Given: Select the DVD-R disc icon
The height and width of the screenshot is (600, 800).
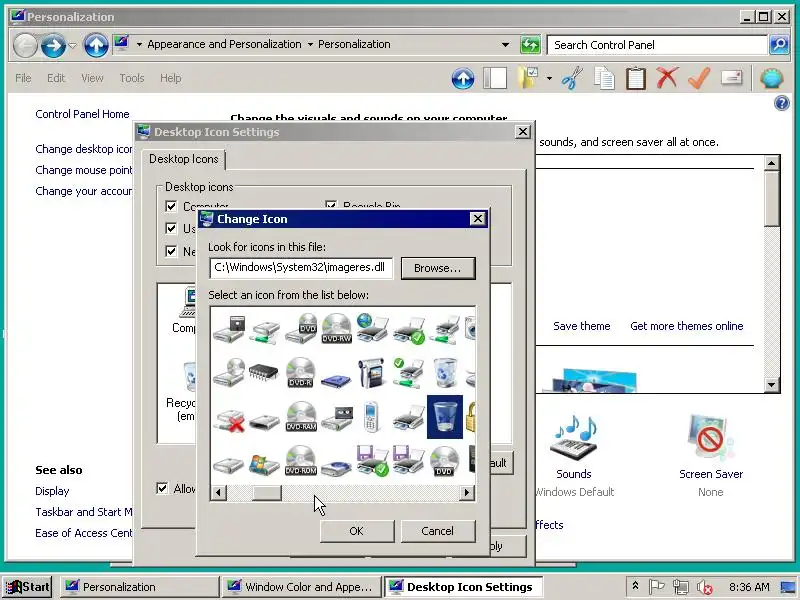Looking at the screenshot, I should (301, 372).
